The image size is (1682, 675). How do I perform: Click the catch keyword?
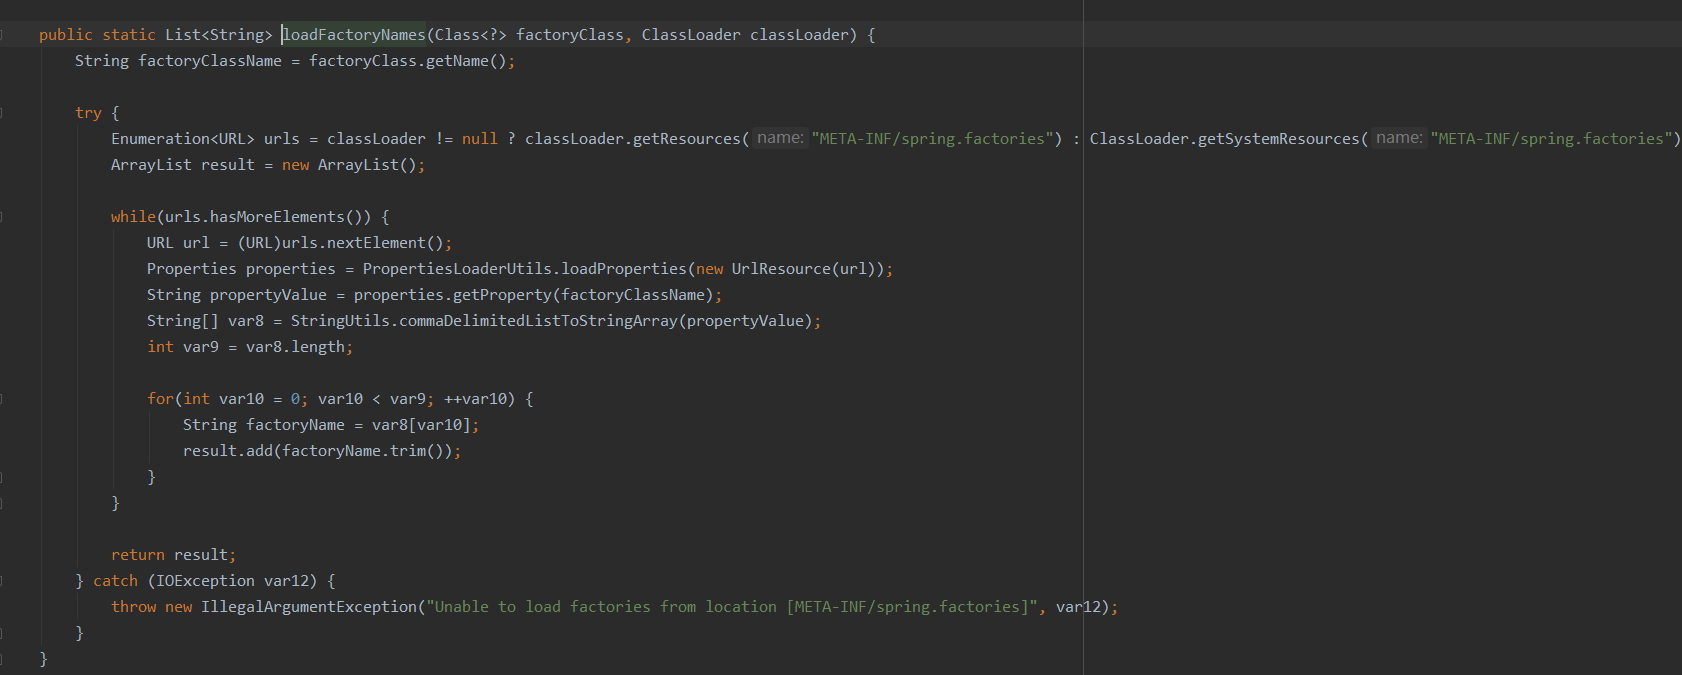(x=115, y=581)
